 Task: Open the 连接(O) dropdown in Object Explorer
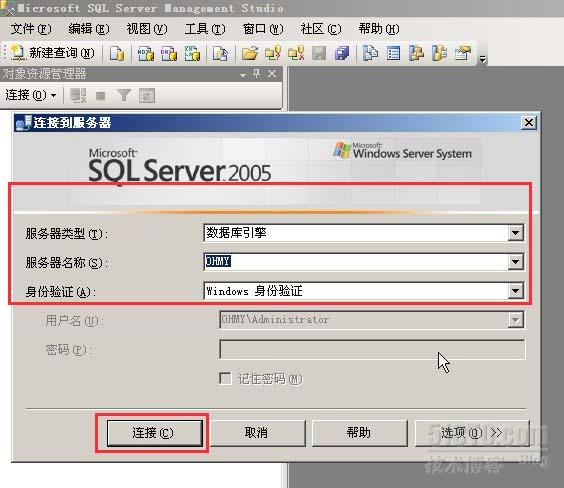click(31, 95)
